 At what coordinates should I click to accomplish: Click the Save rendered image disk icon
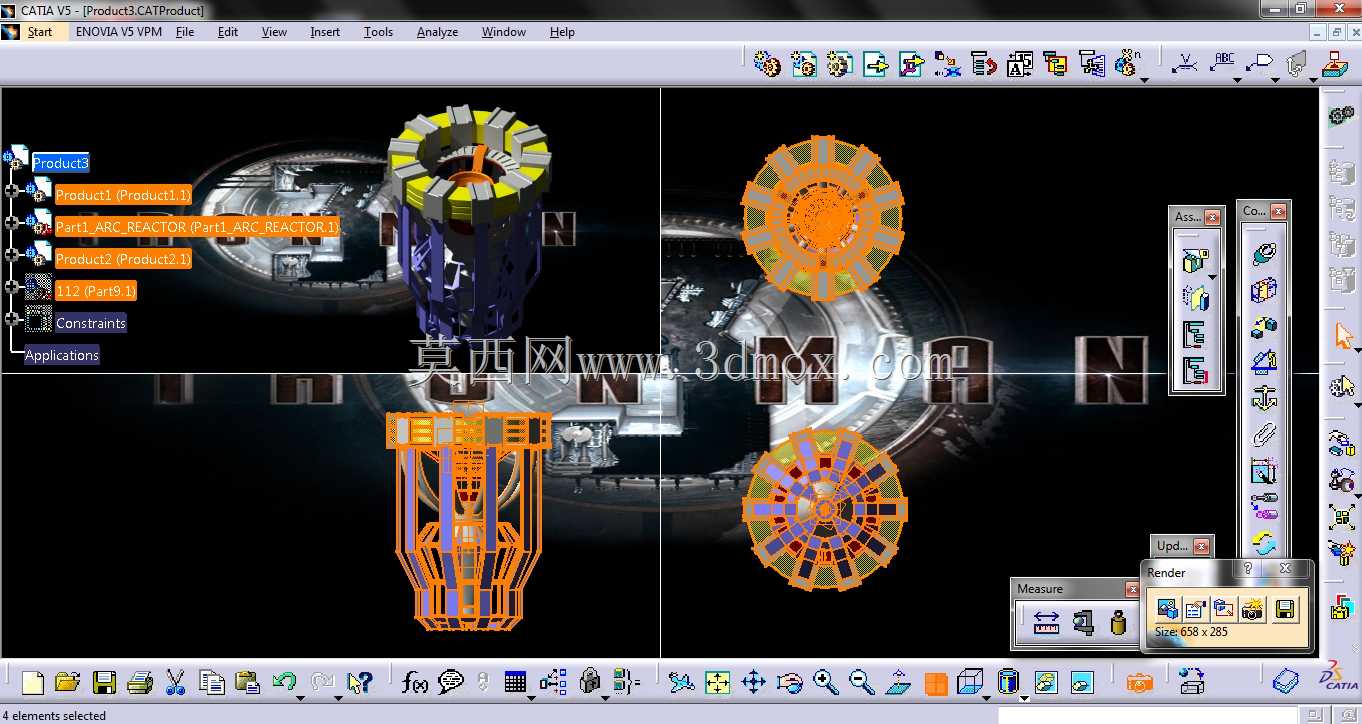pyautogui.click(x=1286, y=609)
